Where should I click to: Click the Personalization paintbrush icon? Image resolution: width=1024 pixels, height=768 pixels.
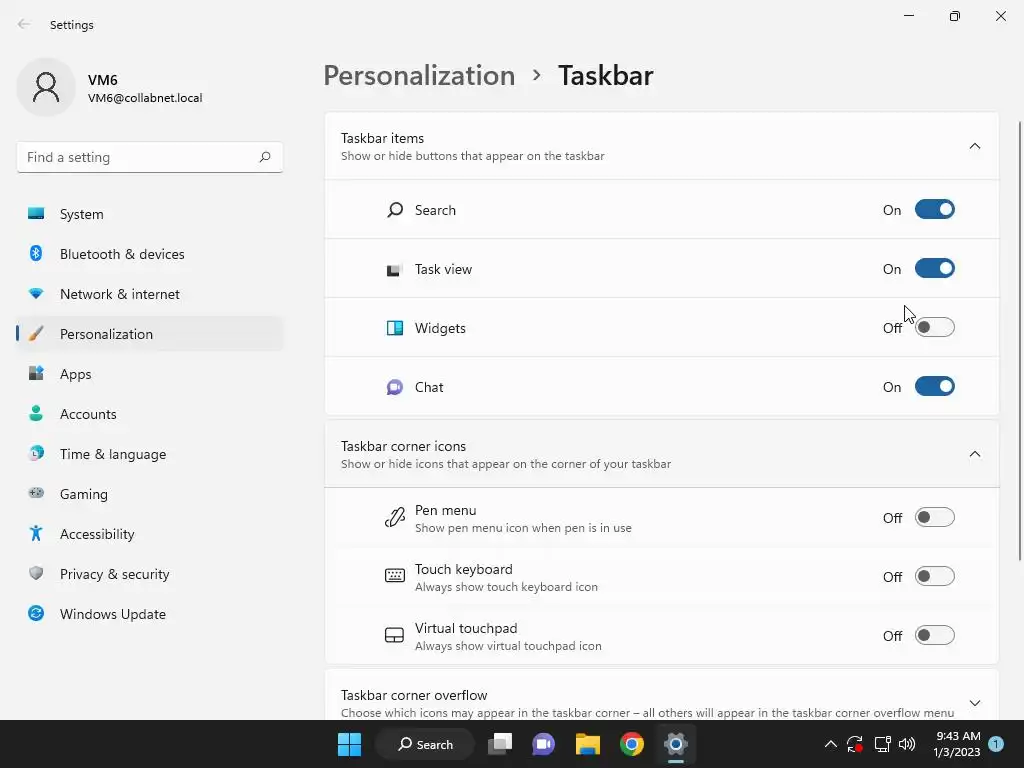pyautogui.click(x=36, y=334)
